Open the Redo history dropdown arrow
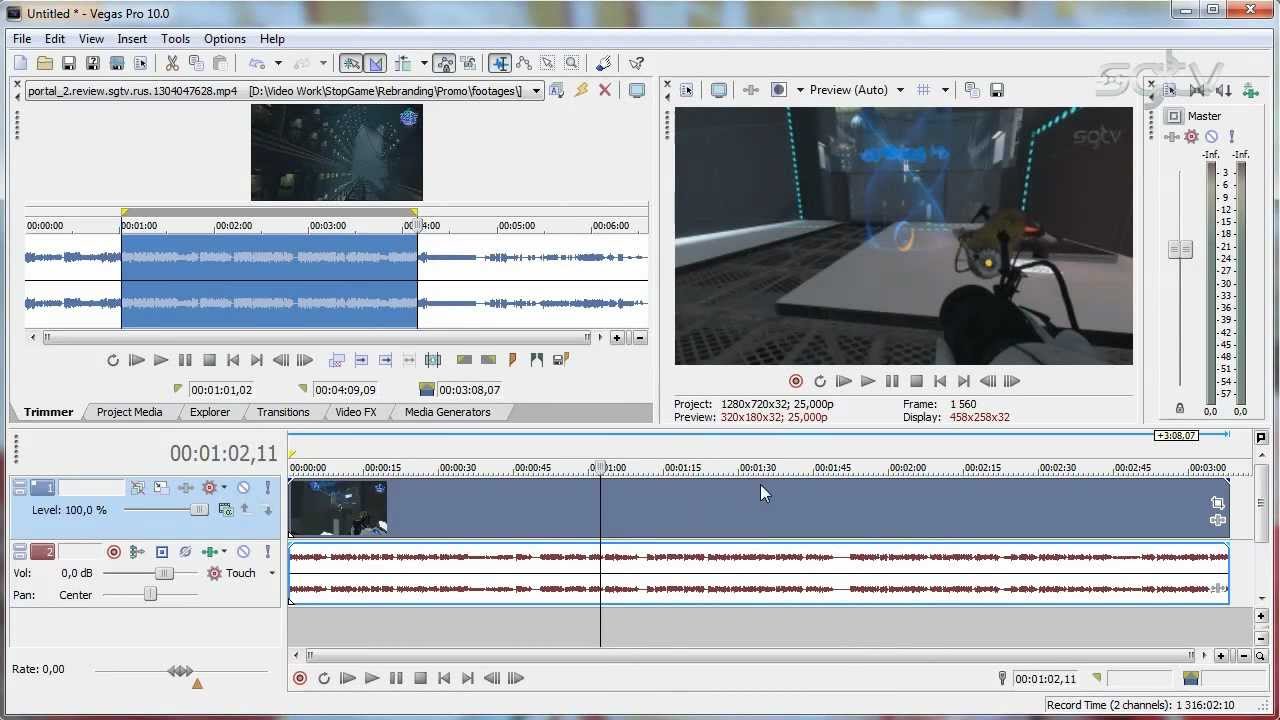Screen dimensions: 1280x720 [323, 63]
